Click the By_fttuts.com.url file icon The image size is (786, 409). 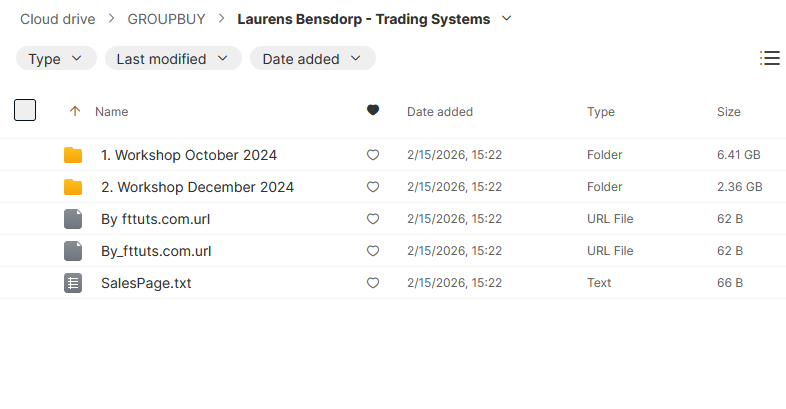coord(73,251)
